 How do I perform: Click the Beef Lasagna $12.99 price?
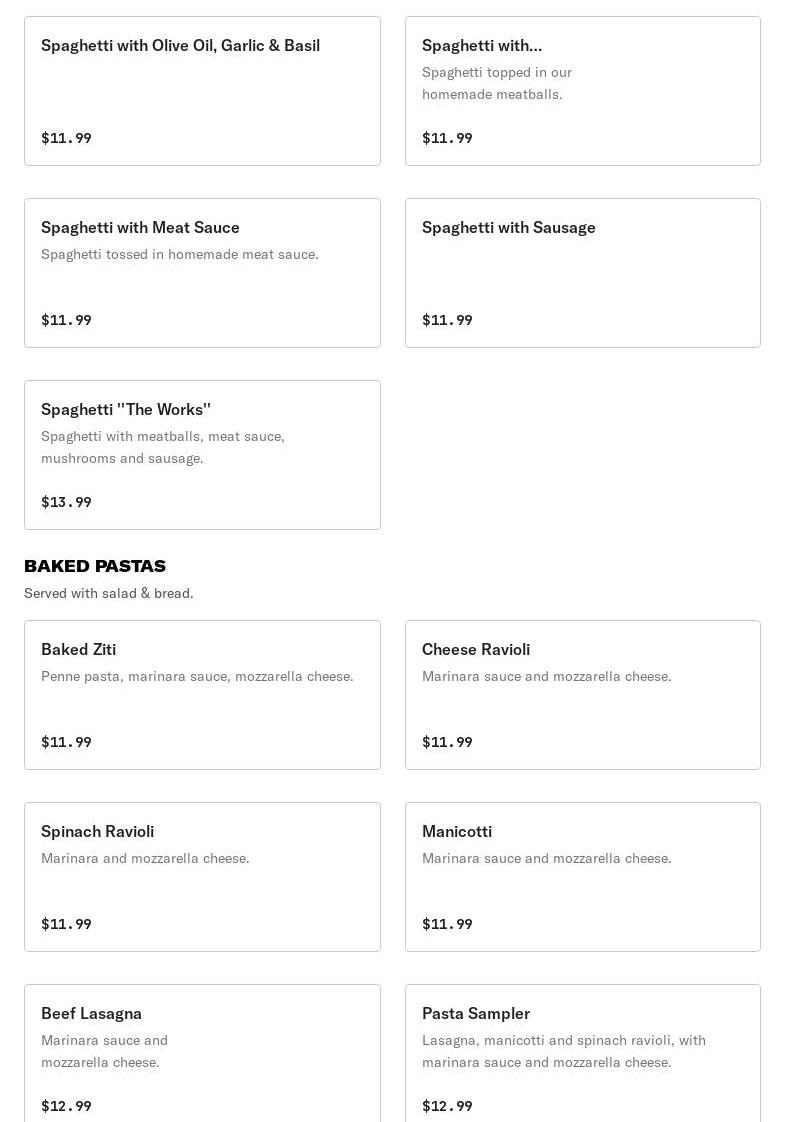[66, 1106]
